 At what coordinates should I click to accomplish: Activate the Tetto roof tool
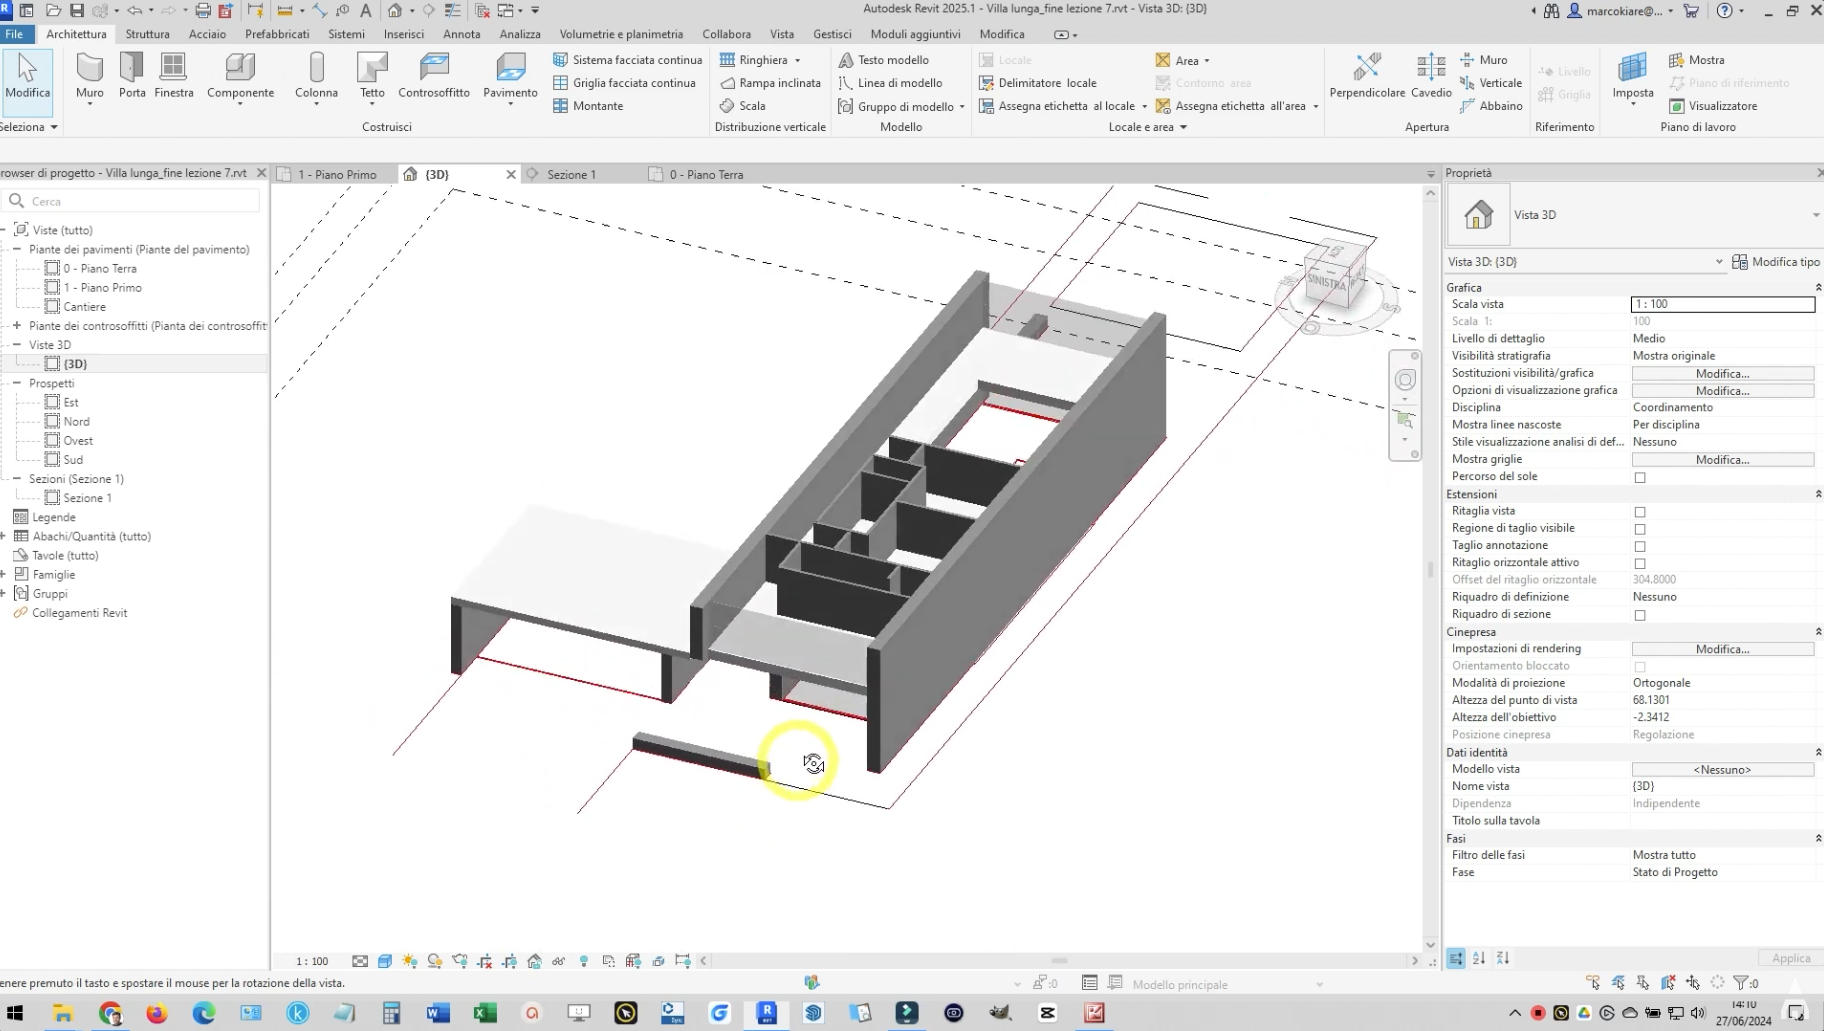(372, 76)
